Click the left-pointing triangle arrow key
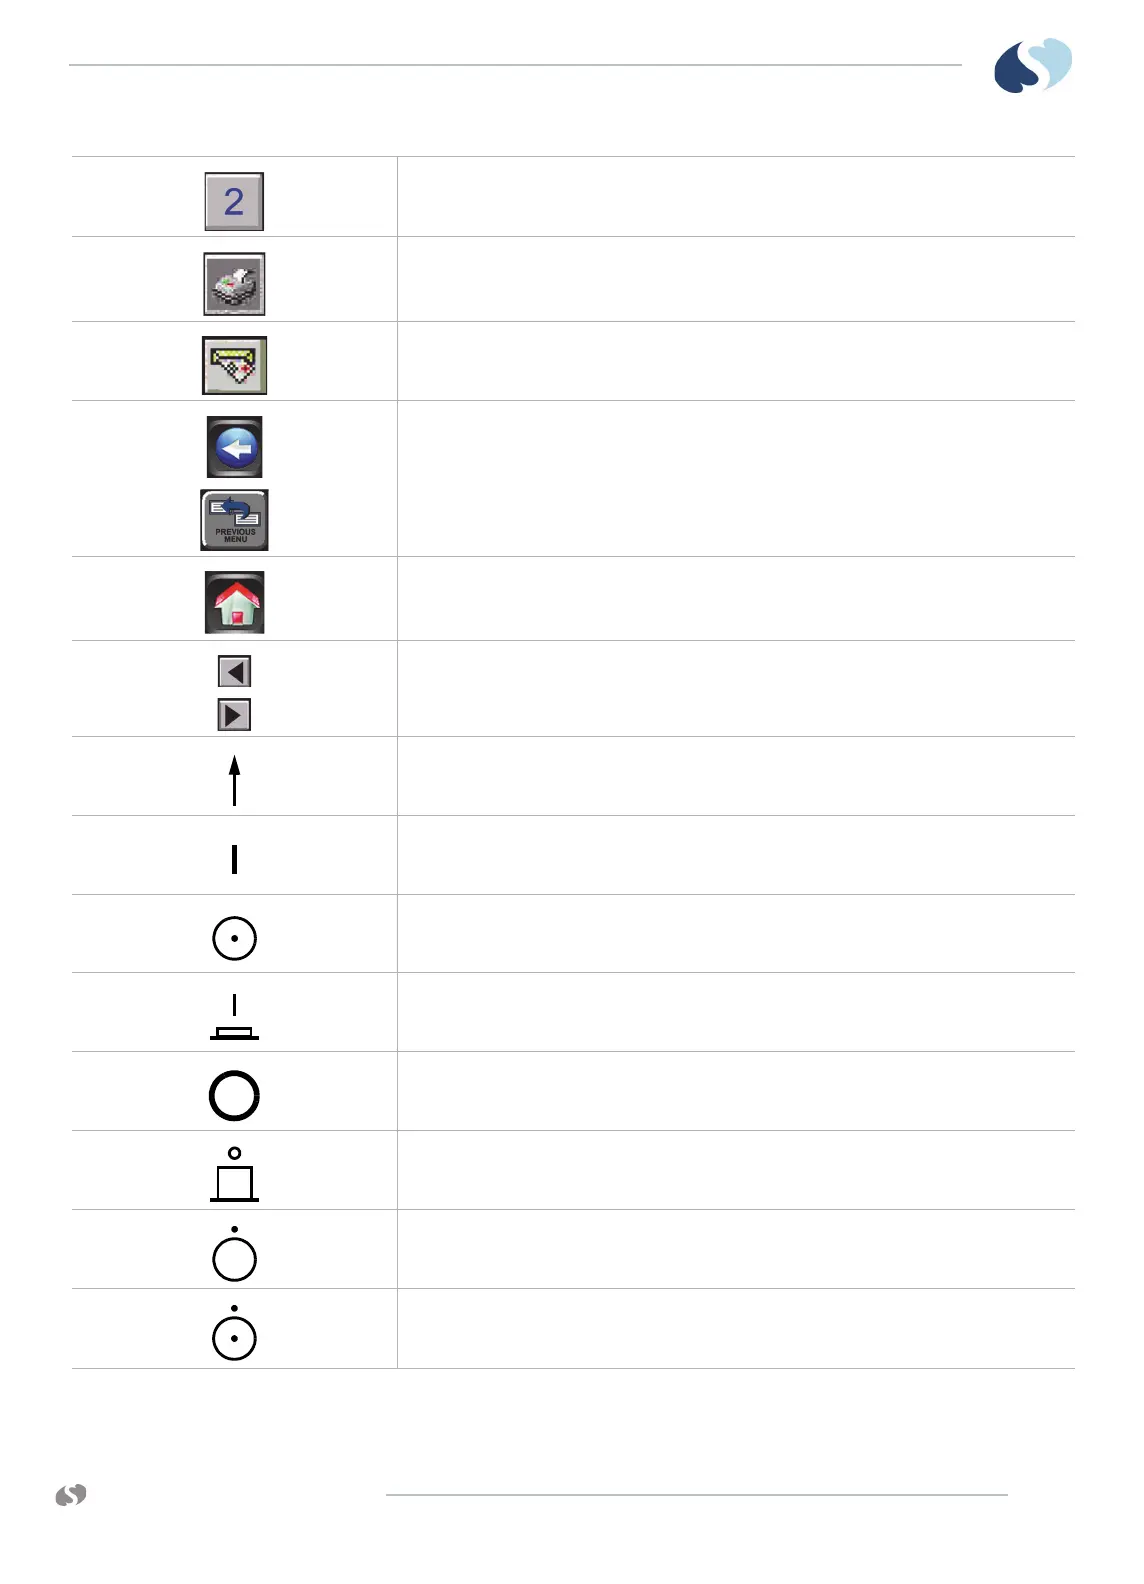Viewport: 1144px width, 1584px height. pyautogui.click(x=234, y=671)
